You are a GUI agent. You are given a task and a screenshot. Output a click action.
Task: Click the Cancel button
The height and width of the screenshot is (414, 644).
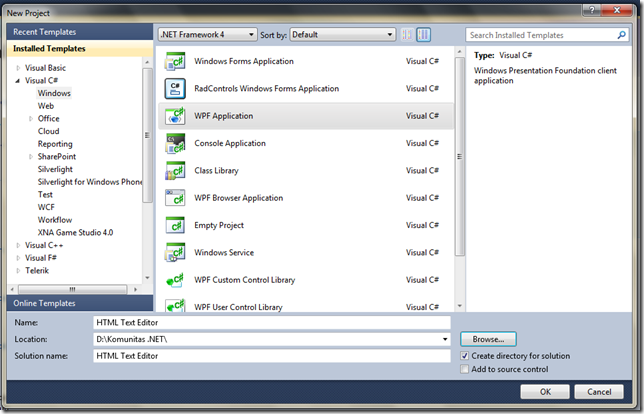point(599,392)
